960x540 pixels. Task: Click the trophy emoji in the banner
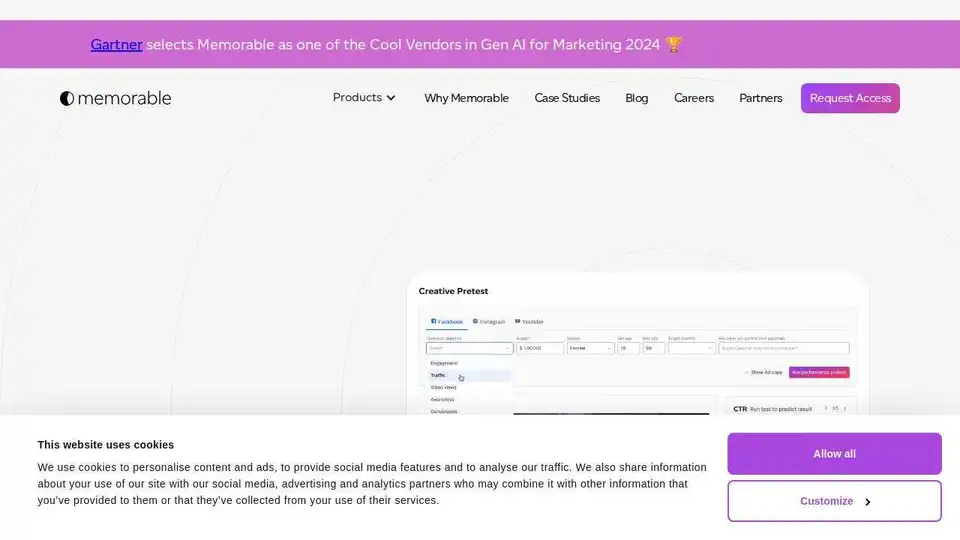pos(673,45)
